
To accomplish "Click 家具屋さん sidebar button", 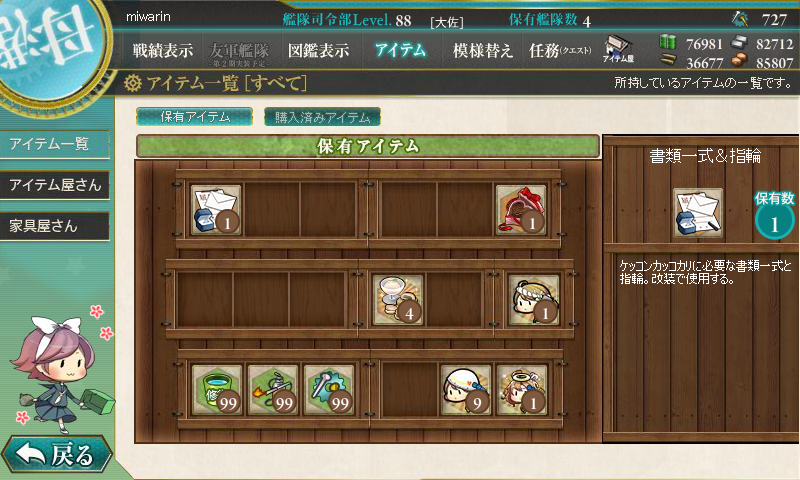I will (x=55, y=226).
